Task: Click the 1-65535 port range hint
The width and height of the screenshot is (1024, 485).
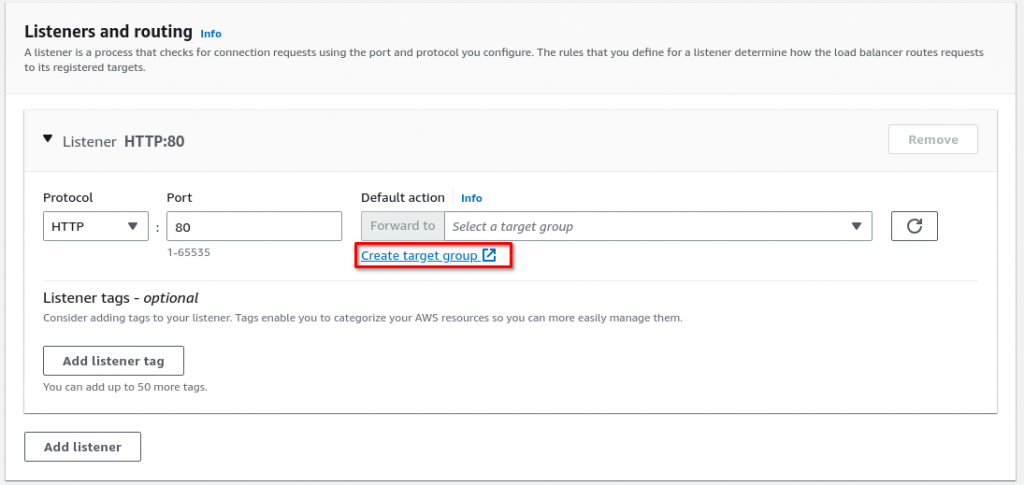Action: 188,252
